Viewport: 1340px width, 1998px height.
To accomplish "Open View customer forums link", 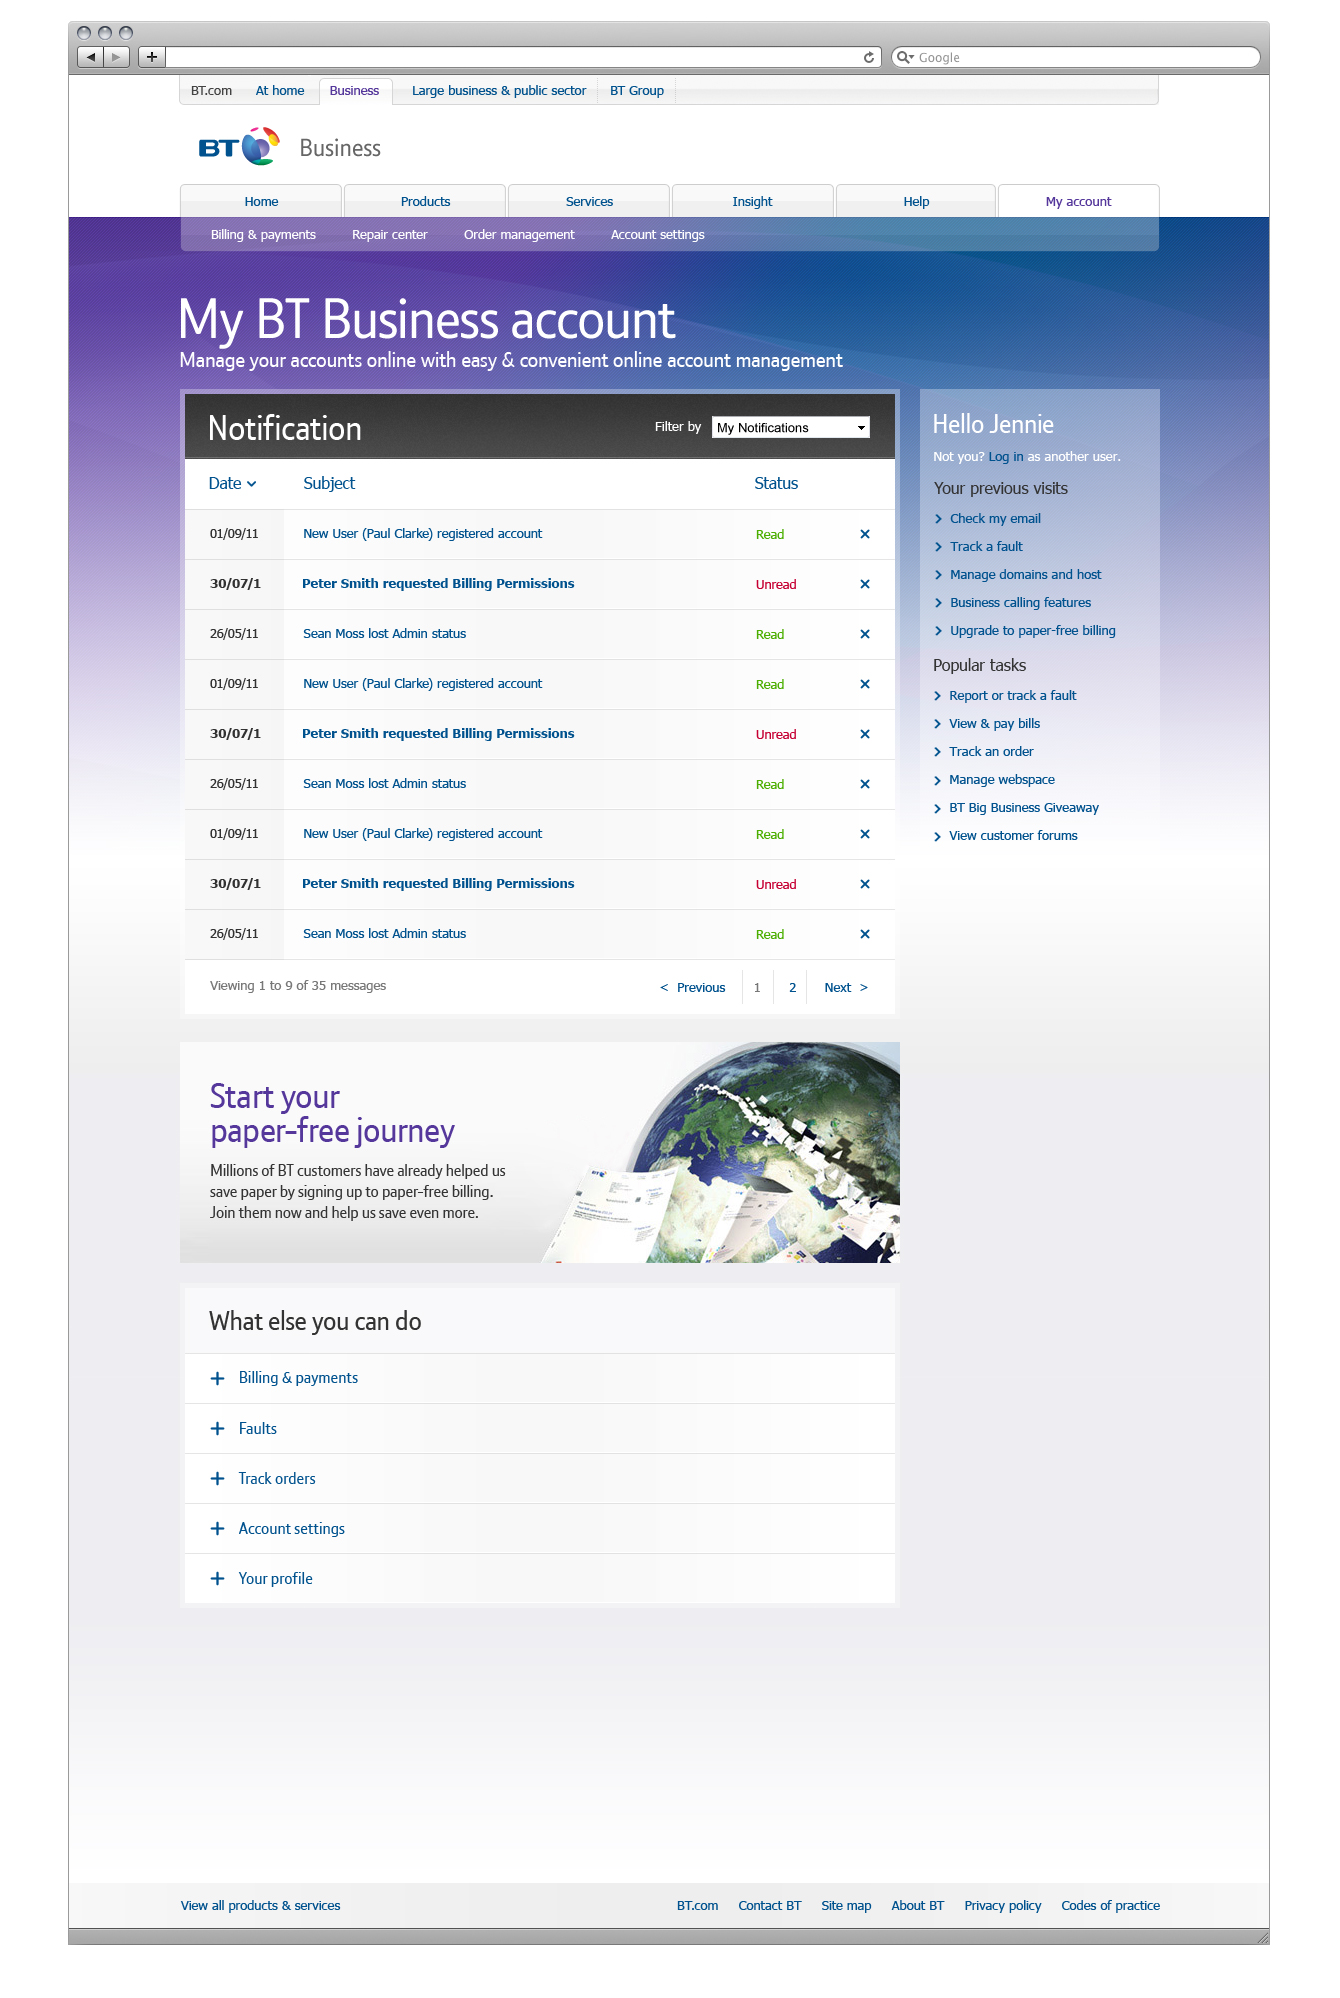I will tap(1013, 836).
